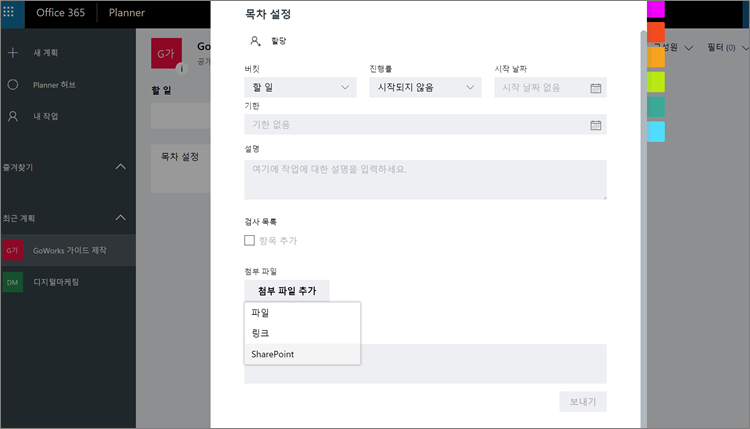Check the 항목 추가 checklist checkbox
This screenshot has height=429, width=750.
pyautogui.click(x=250, y=240)
